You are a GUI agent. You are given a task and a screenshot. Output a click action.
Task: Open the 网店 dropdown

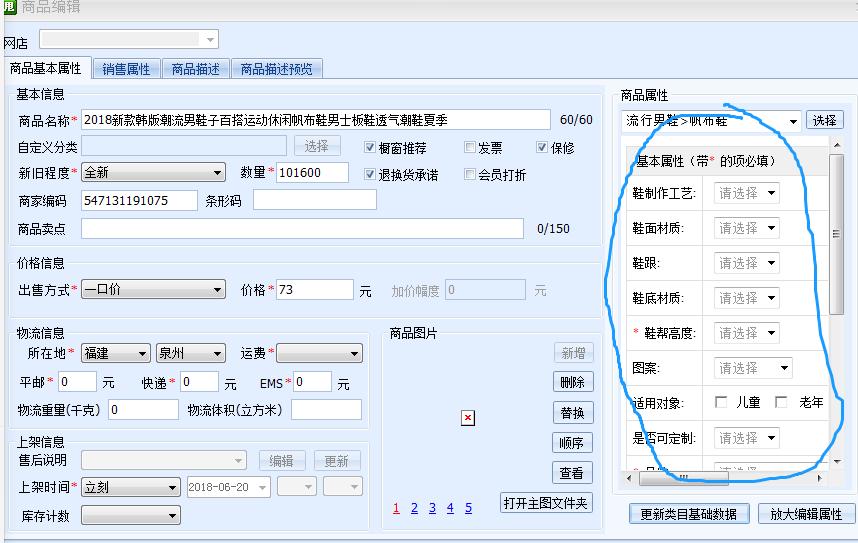pyautogui.click(x=129, y=39)
